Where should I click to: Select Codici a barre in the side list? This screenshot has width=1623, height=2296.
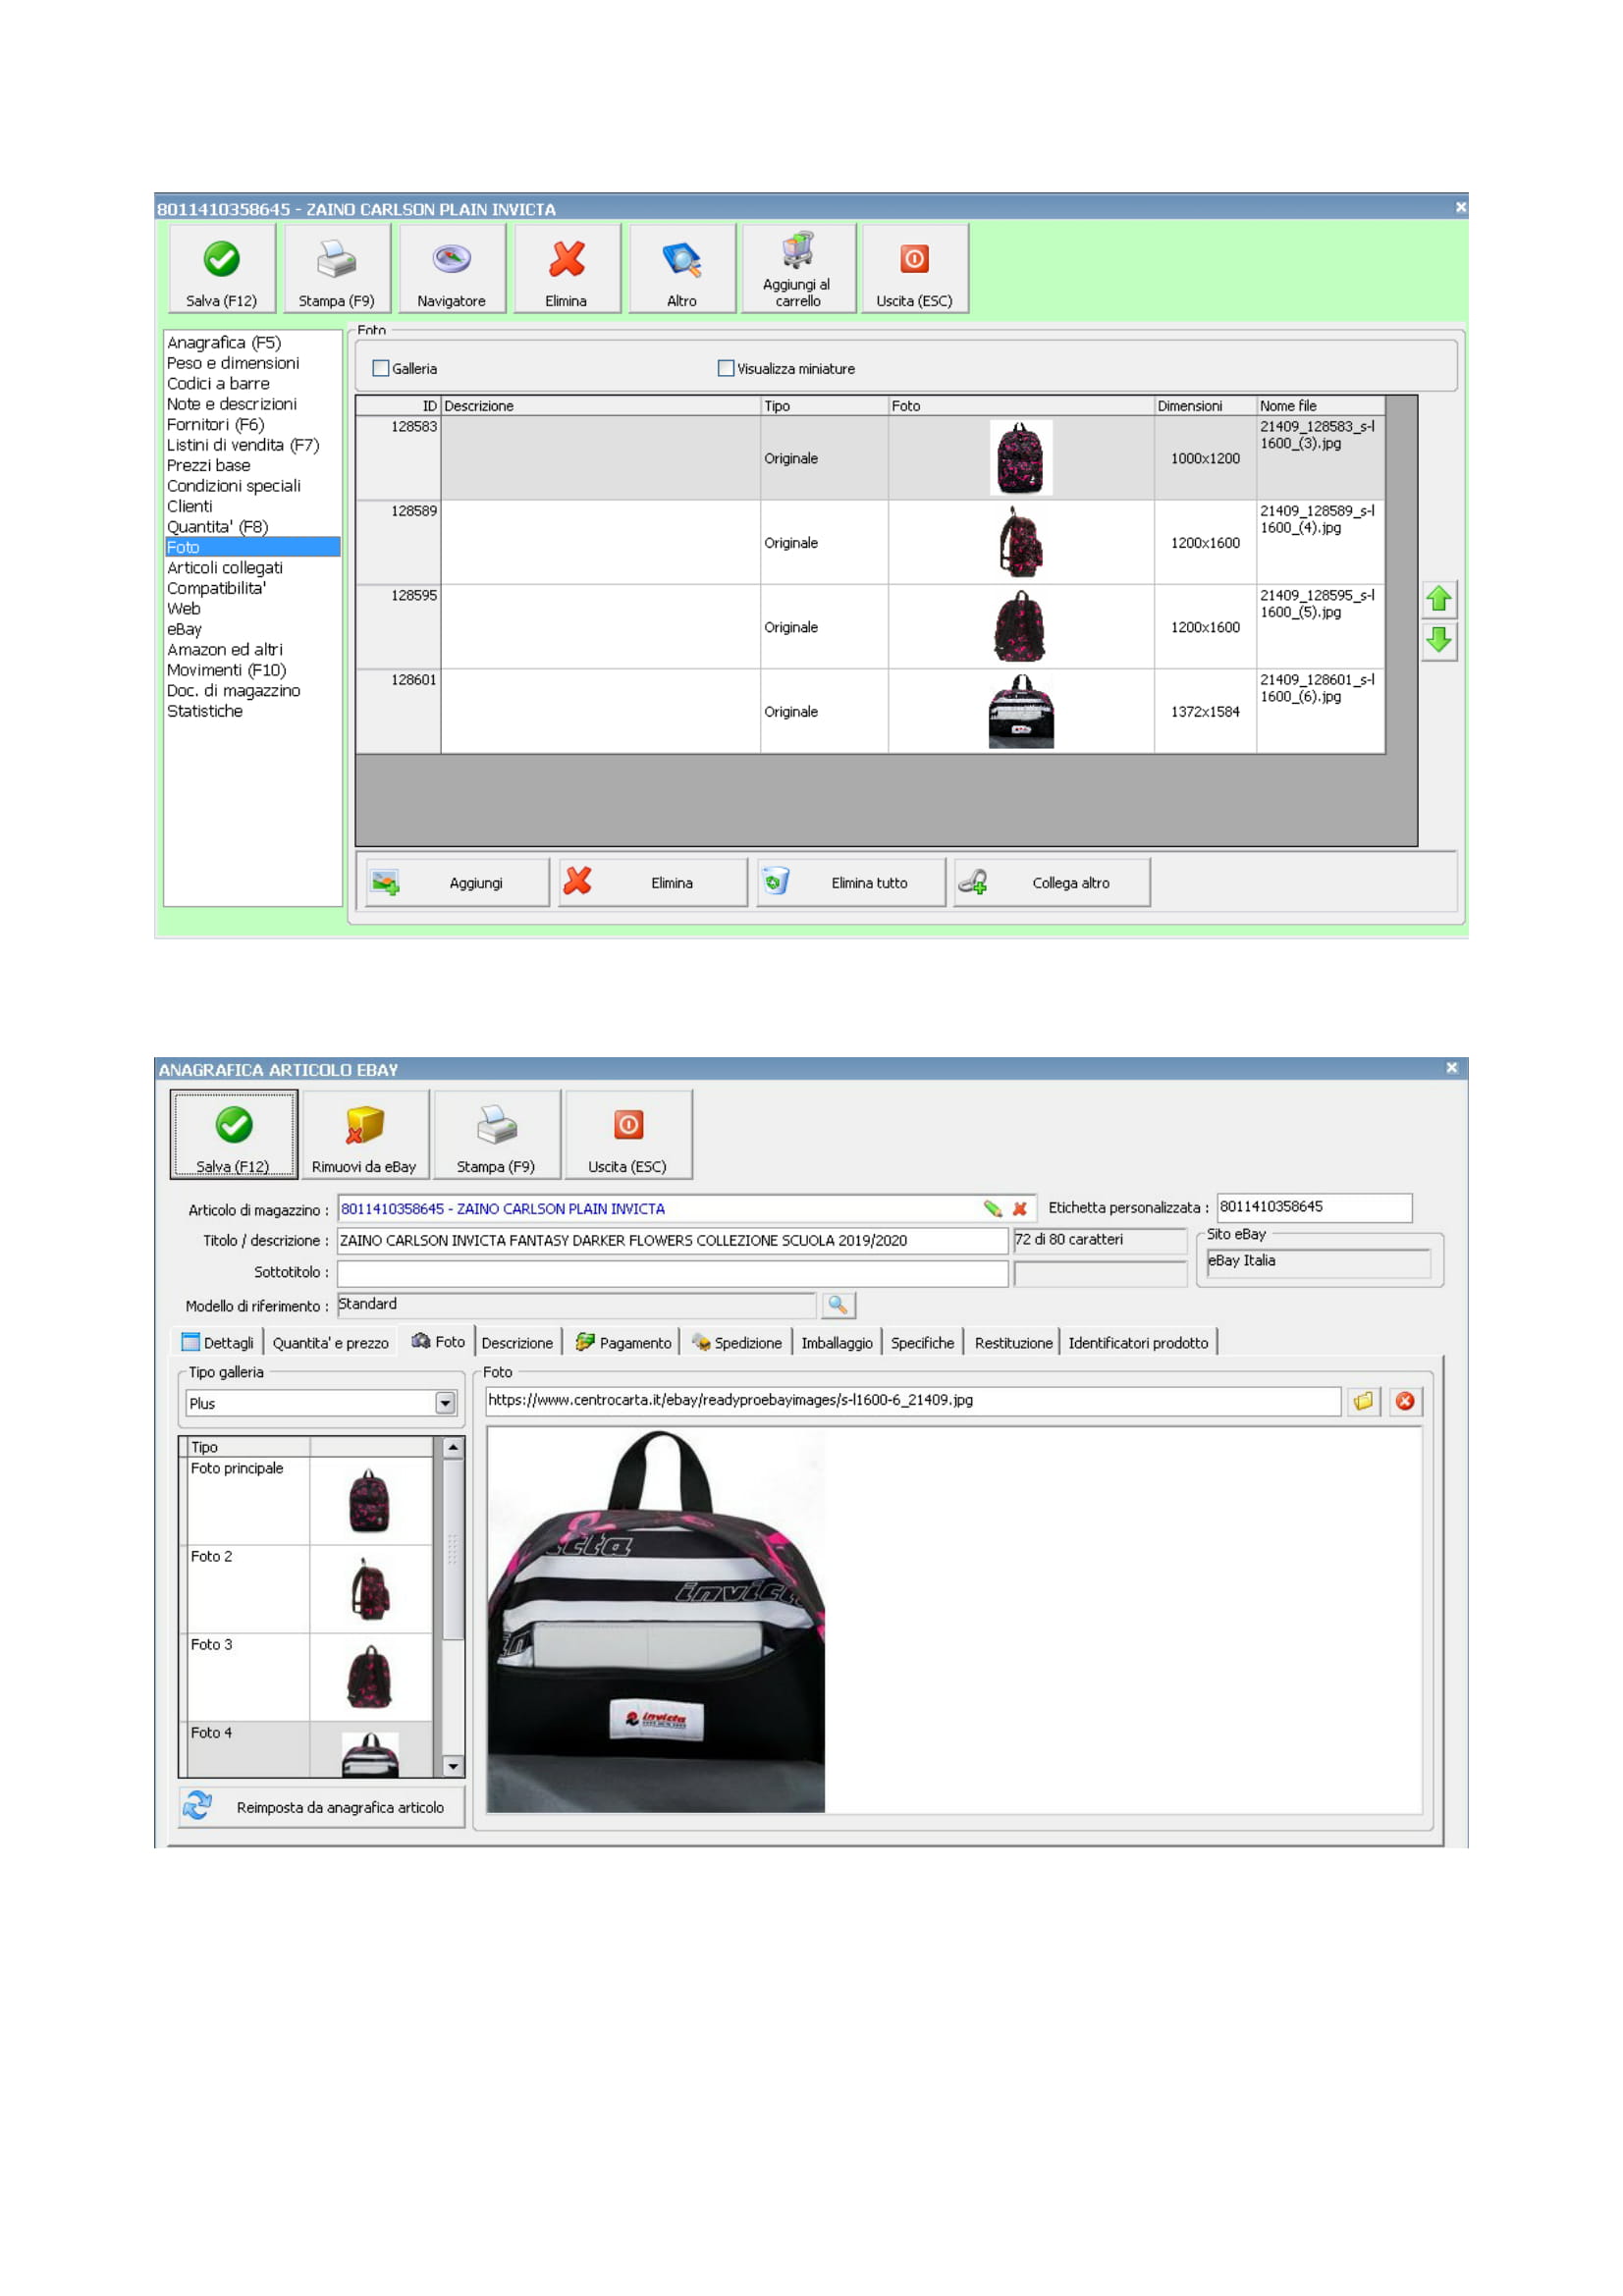[x=218, y=383]
